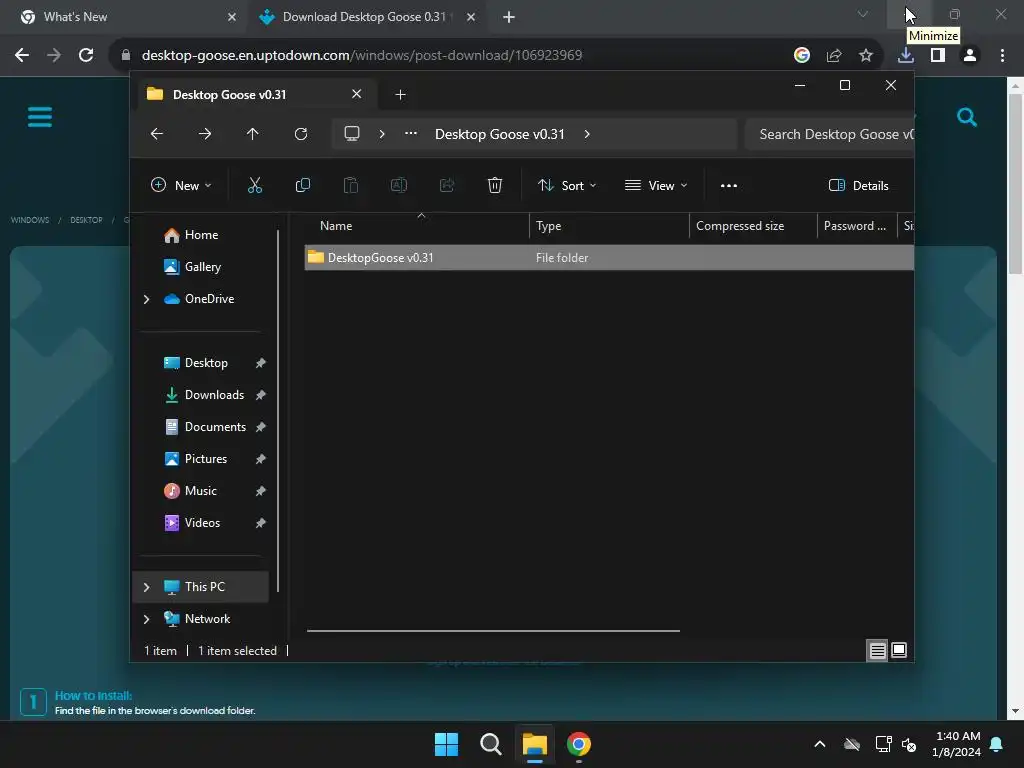Open Gallery in navigation pane
The image size is (1024, 768).
click(x=202, y=267)
